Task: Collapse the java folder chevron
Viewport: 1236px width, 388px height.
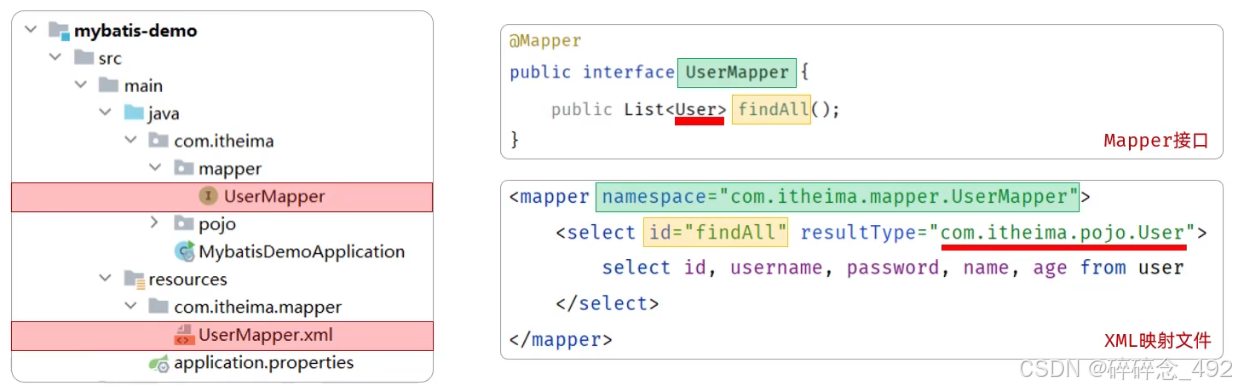Action: [105, 114]
